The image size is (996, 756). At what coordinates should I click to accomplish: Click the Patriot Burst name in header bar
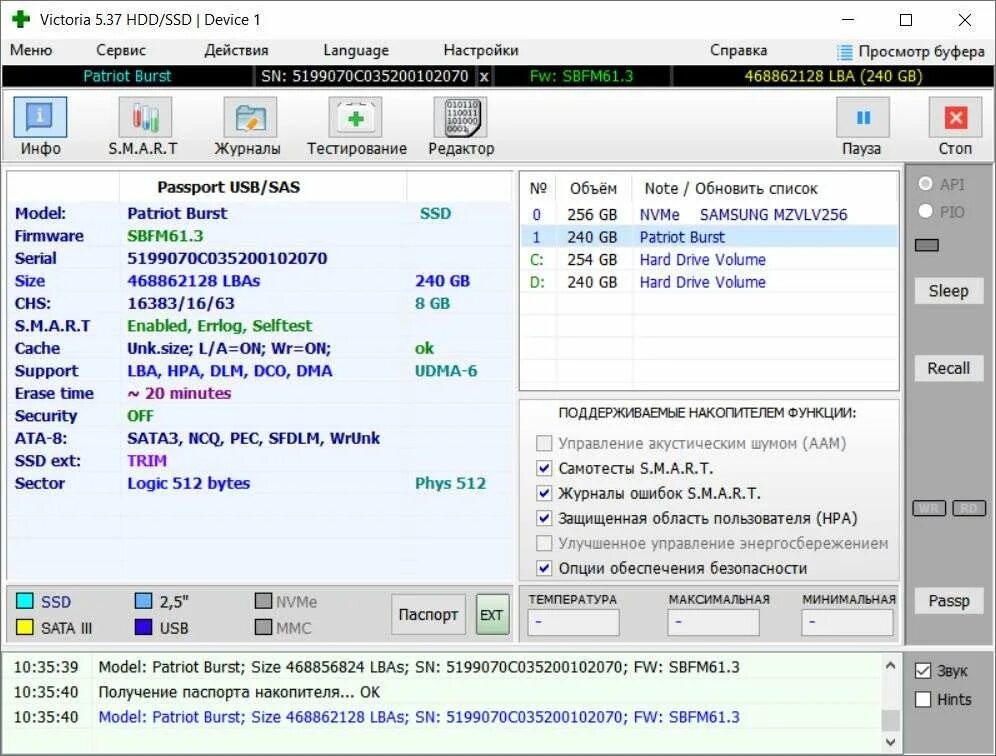click(127, 76)
